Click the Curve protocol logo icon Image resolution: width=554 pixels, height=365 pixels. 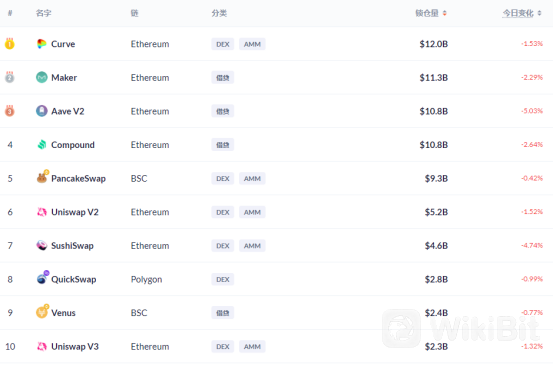point(42,44)
